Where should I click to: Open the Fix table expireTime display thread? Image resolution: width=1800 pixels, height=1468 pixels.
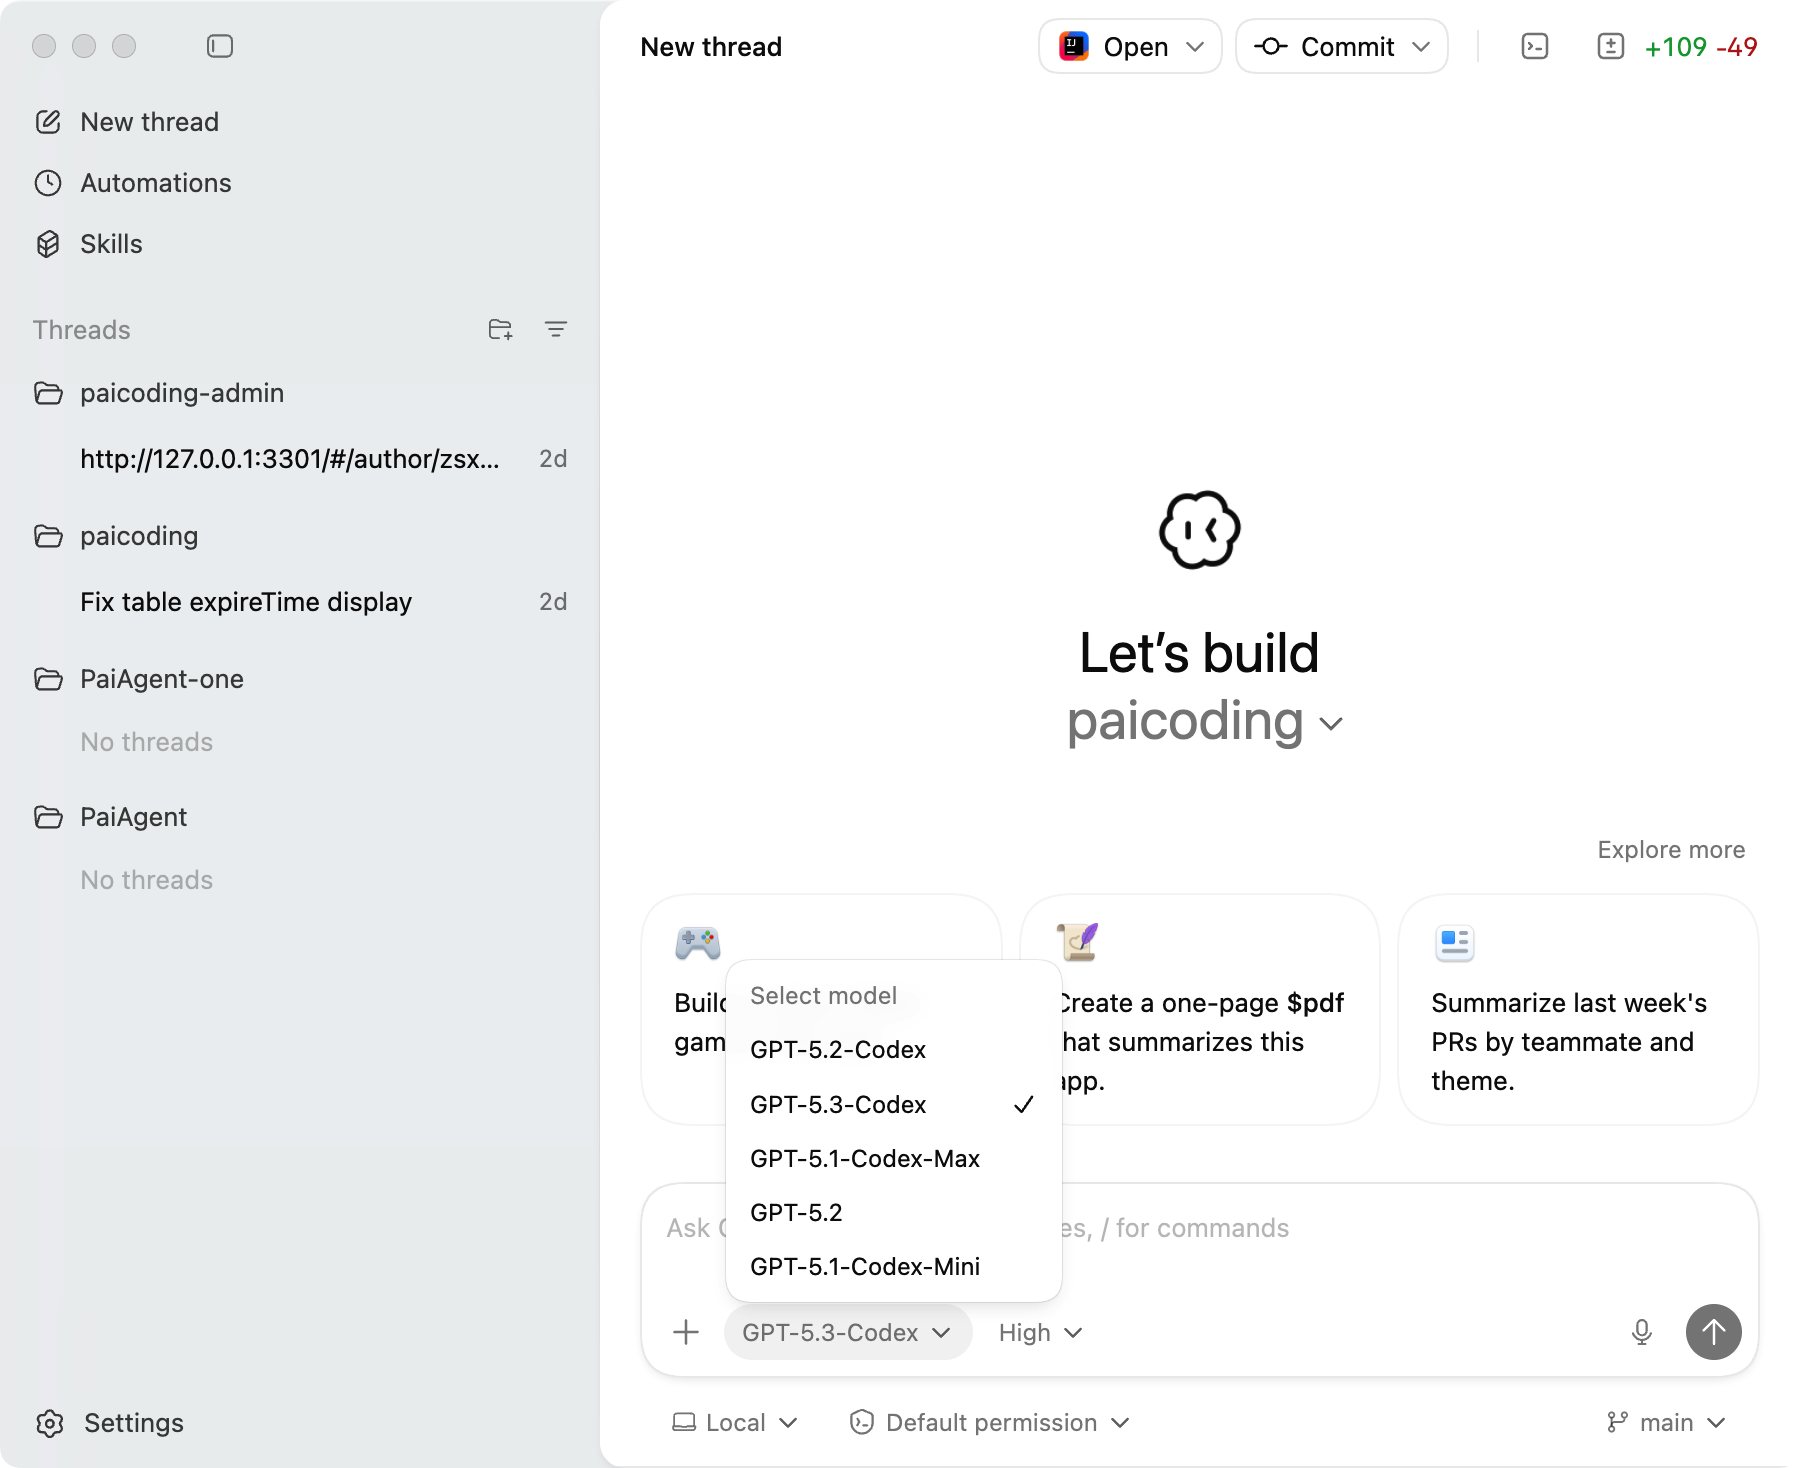tap(246, 602)
